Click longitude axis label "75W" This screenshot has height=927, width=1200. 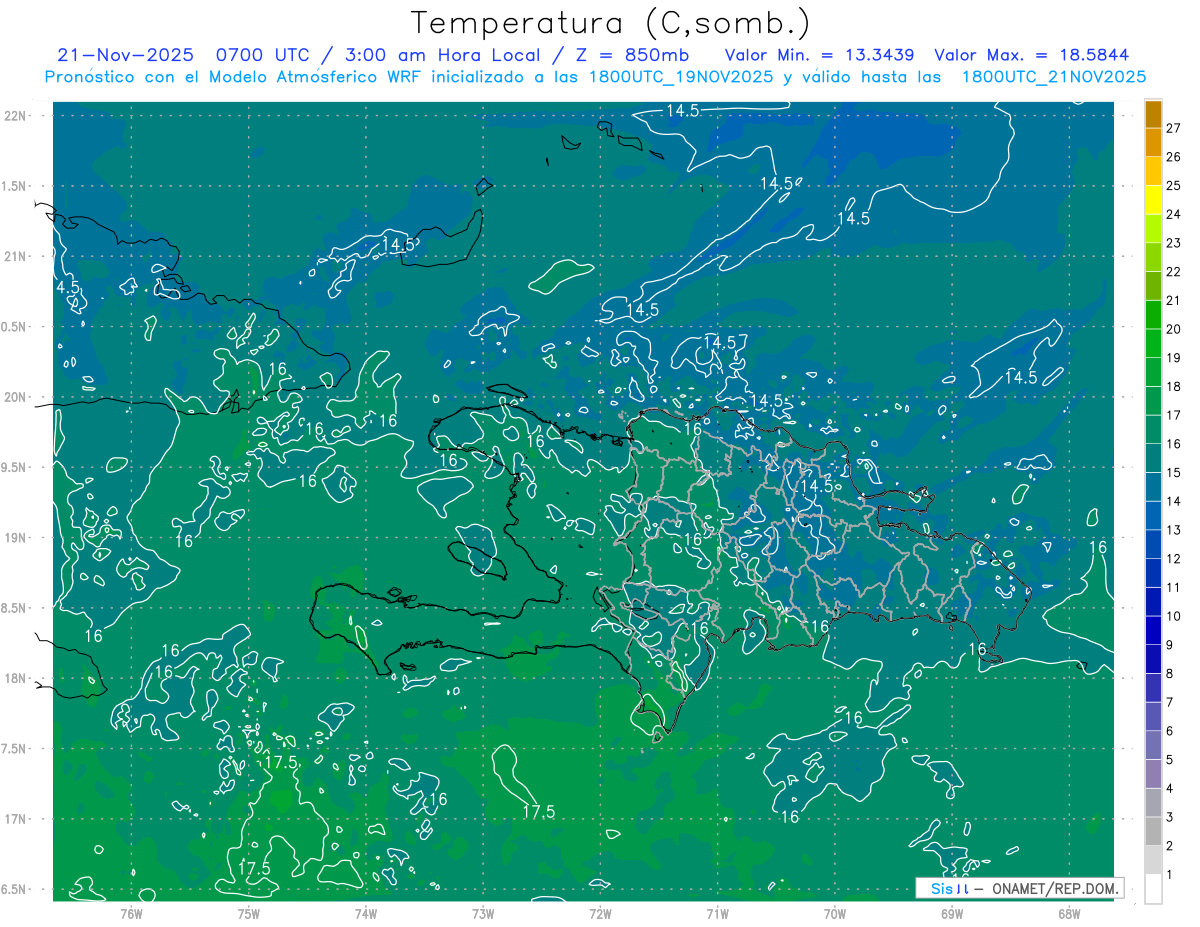coord(248,914)
